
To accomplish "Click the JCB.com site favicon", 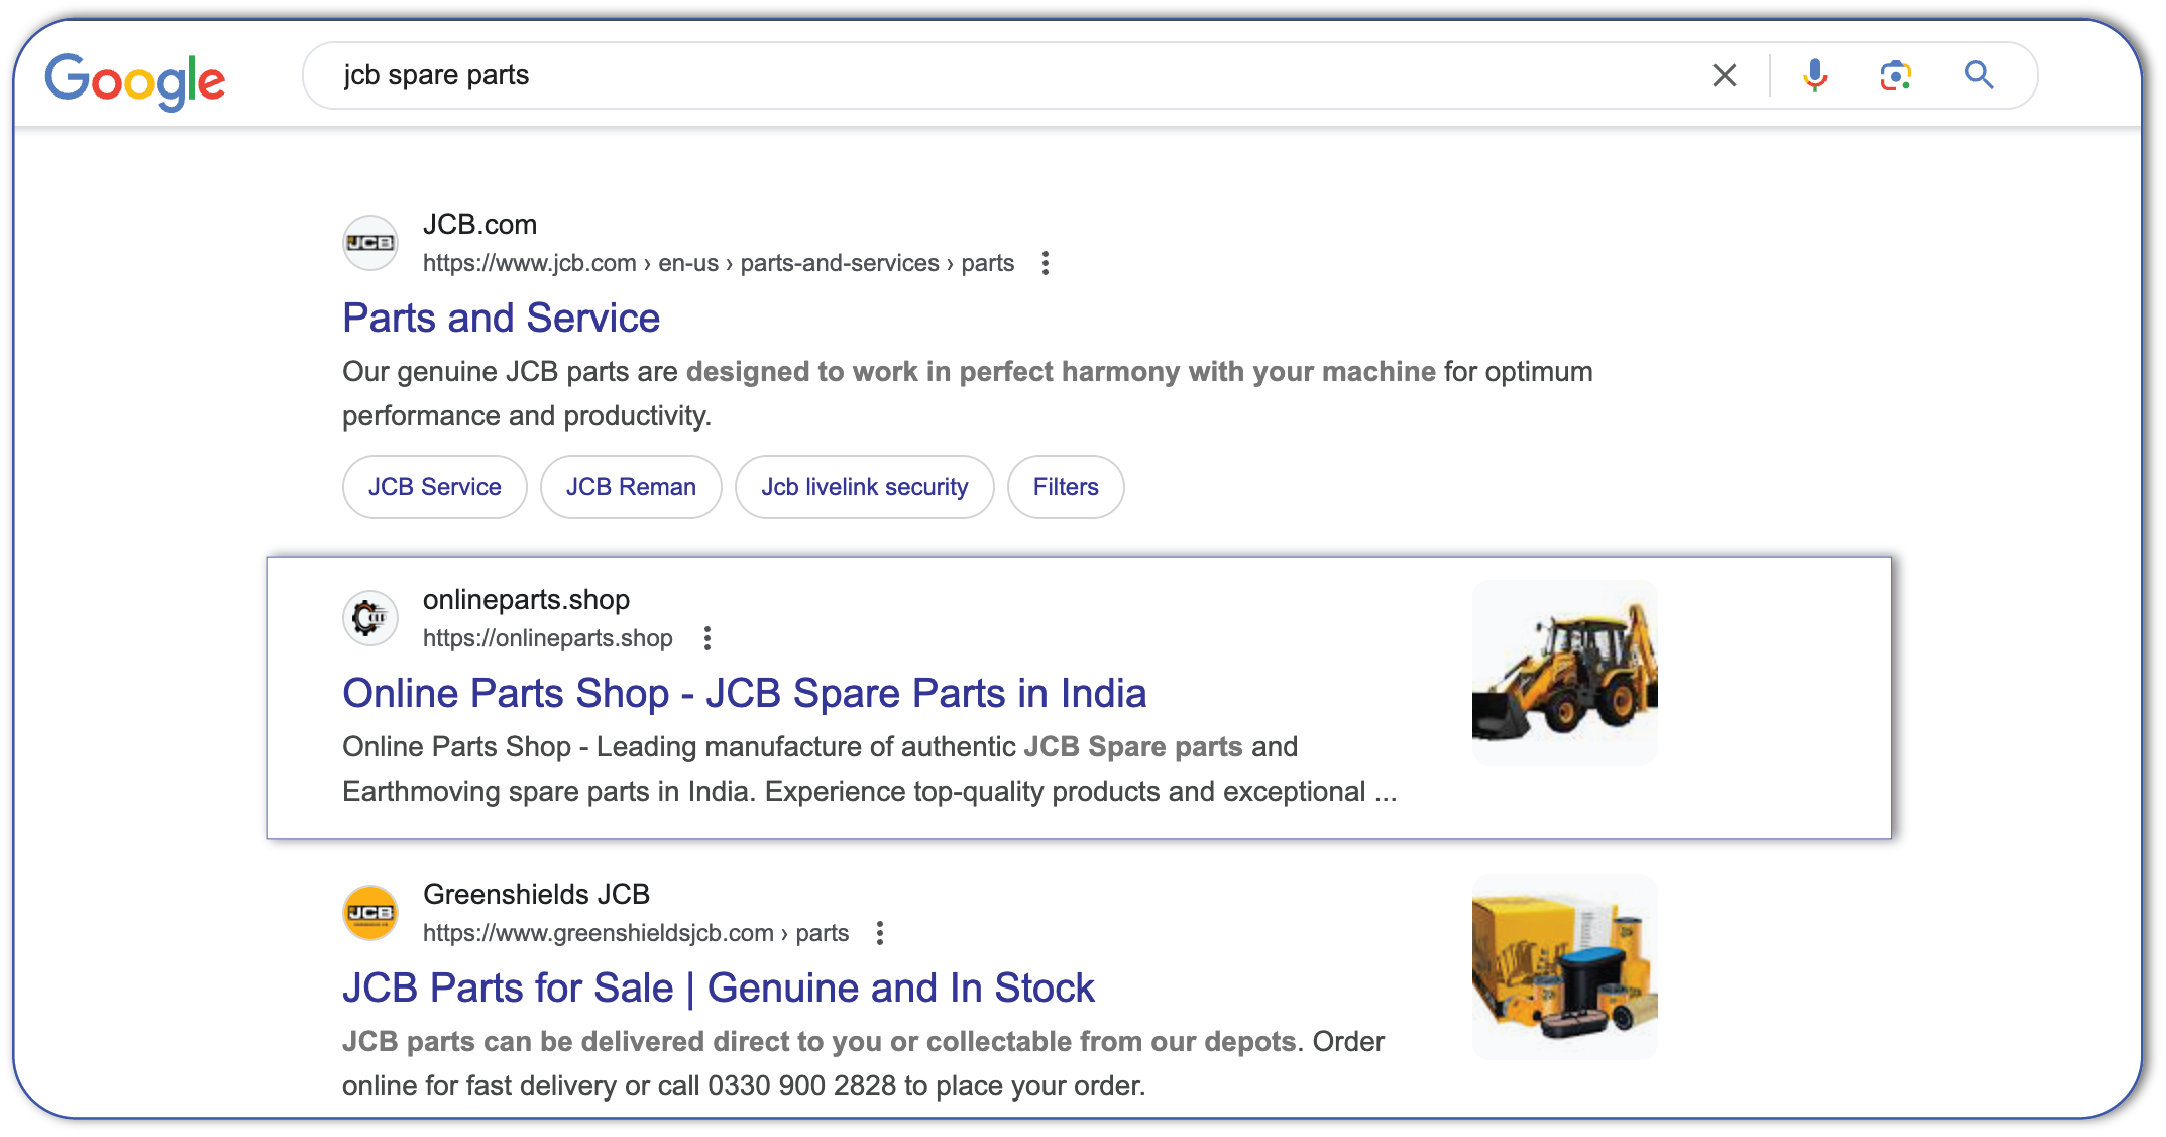I will click(370, 243).
